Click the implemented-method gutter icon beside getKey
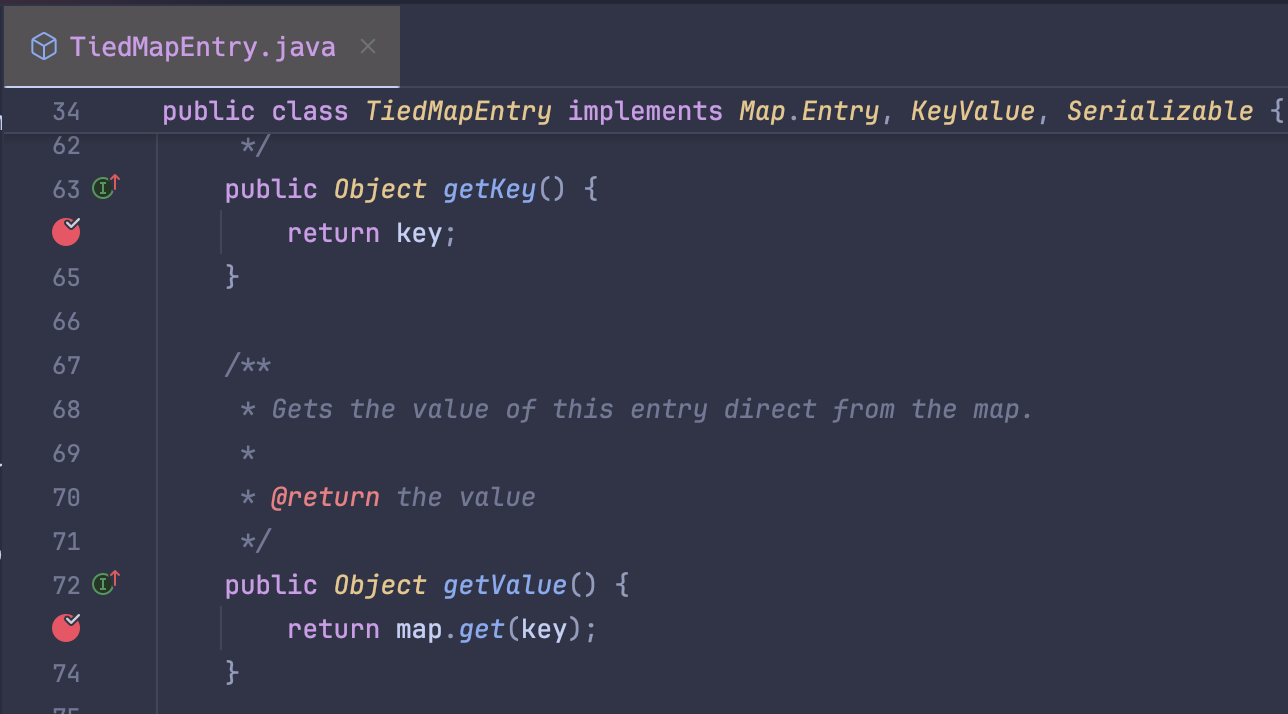1288x714 pixels. click(x=104, y=188)
